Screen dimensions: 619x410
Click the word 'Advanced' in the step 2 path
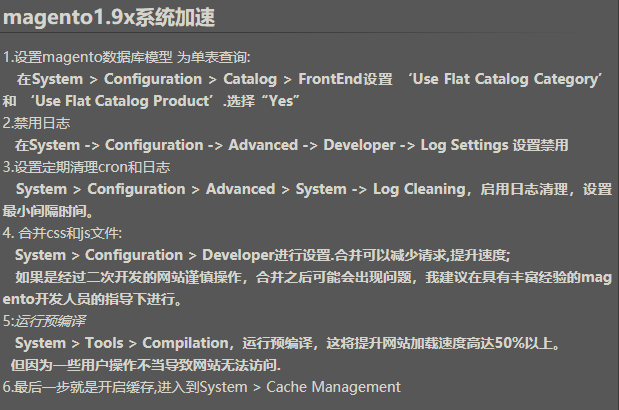coord(263,145)
